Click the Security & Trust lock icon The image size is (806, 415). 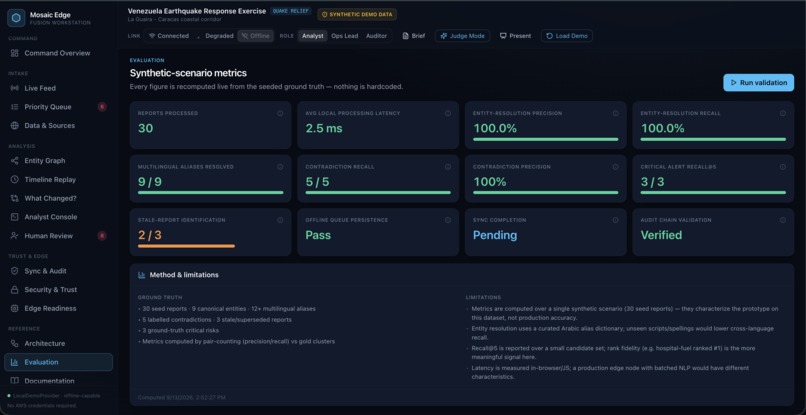pos(14,290)
